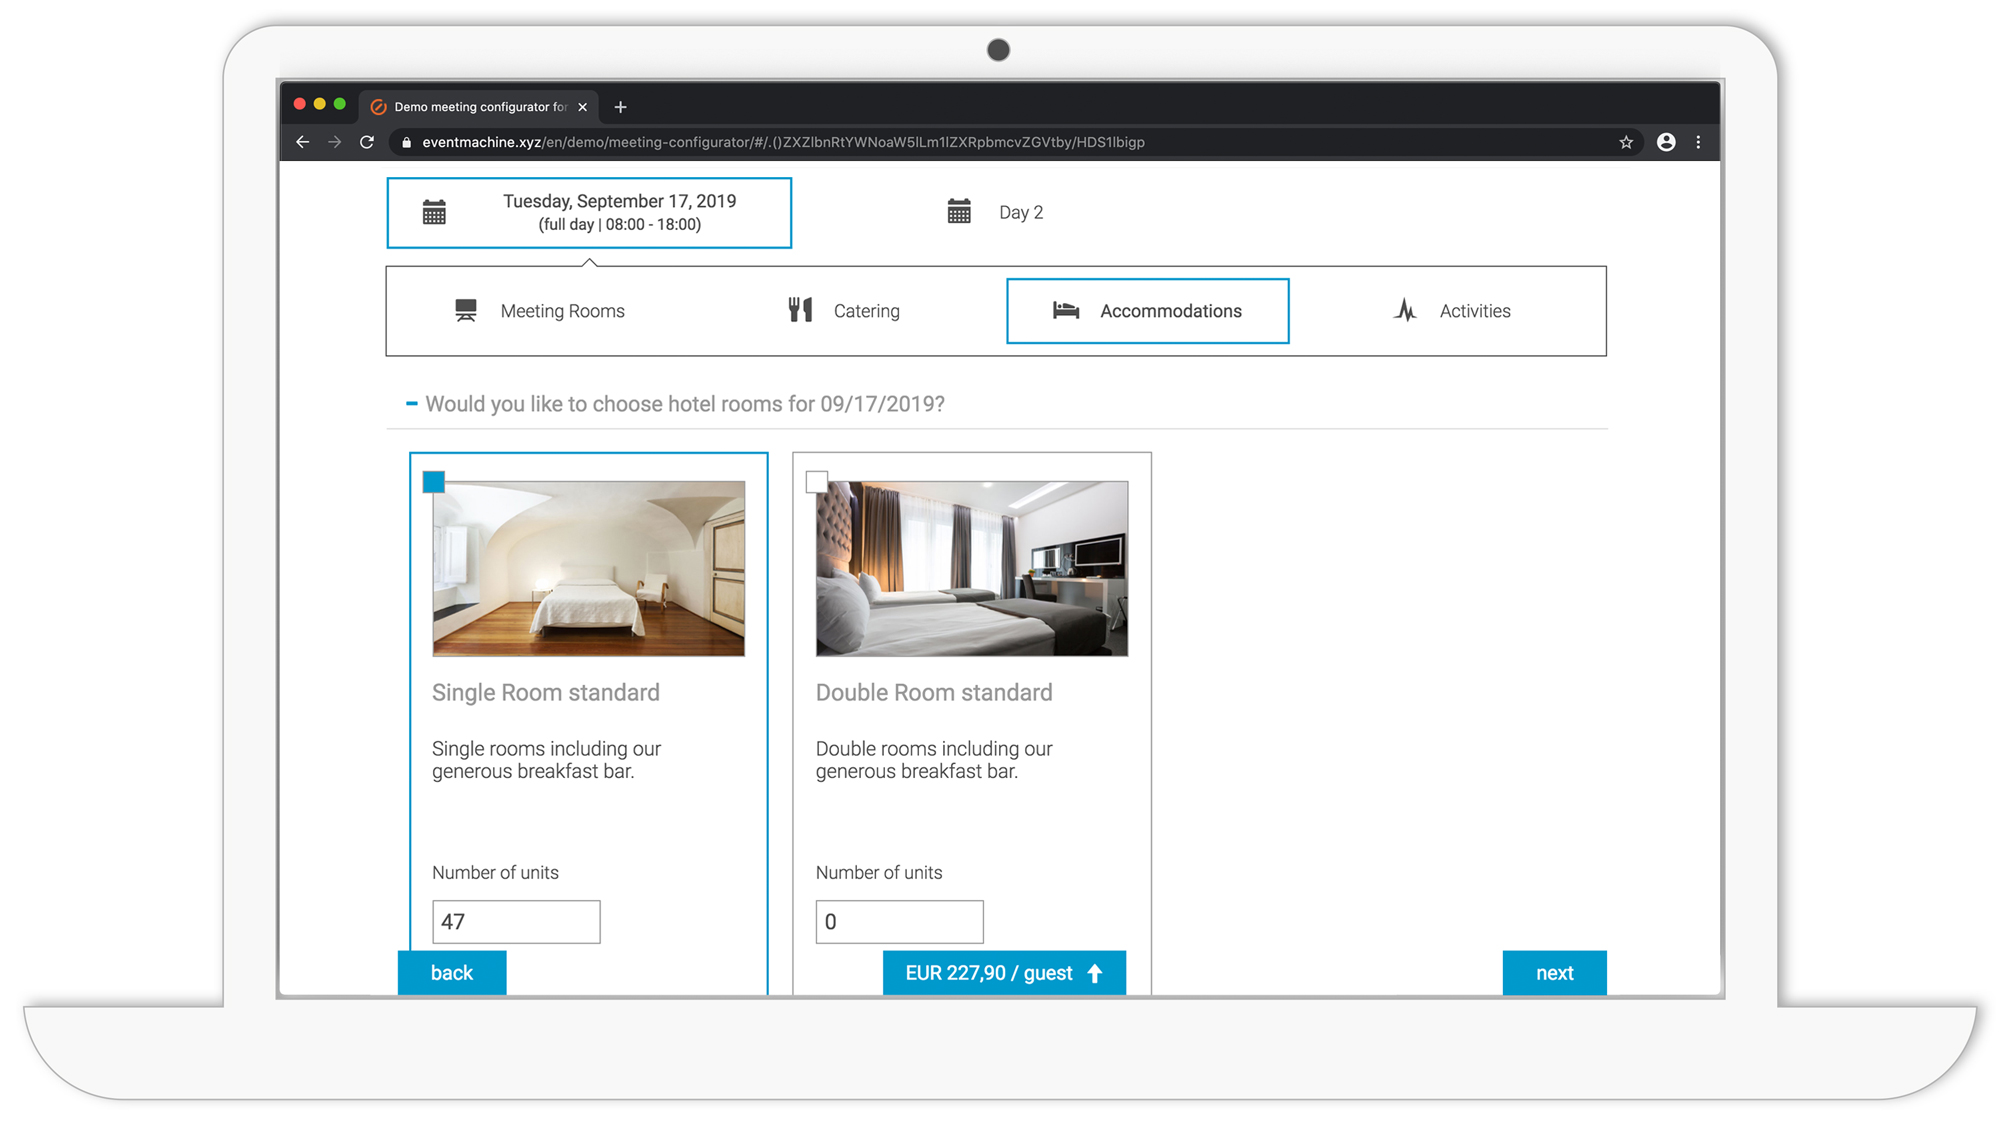
Task: Select the Tuesday, September 17 day box
Action: click(x=589, y=212)
